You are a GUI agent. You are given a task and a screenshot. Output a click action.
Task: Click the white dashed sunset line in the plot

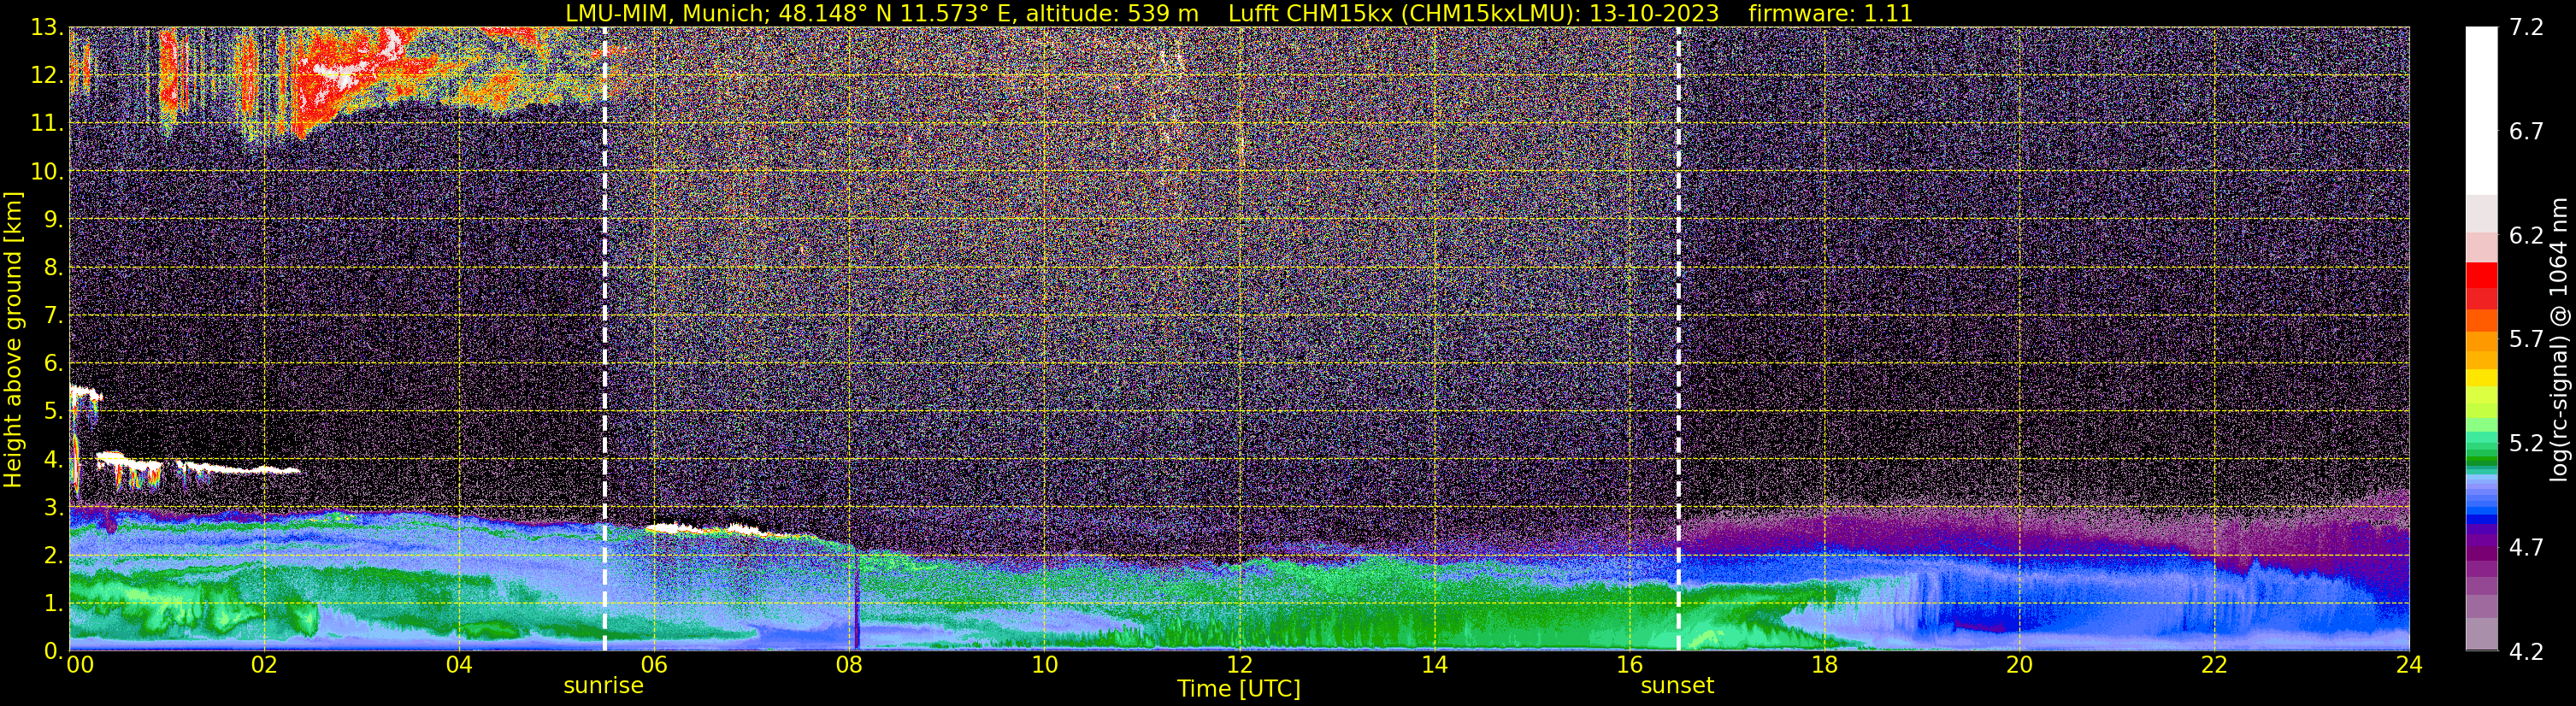click(1678, 339)
